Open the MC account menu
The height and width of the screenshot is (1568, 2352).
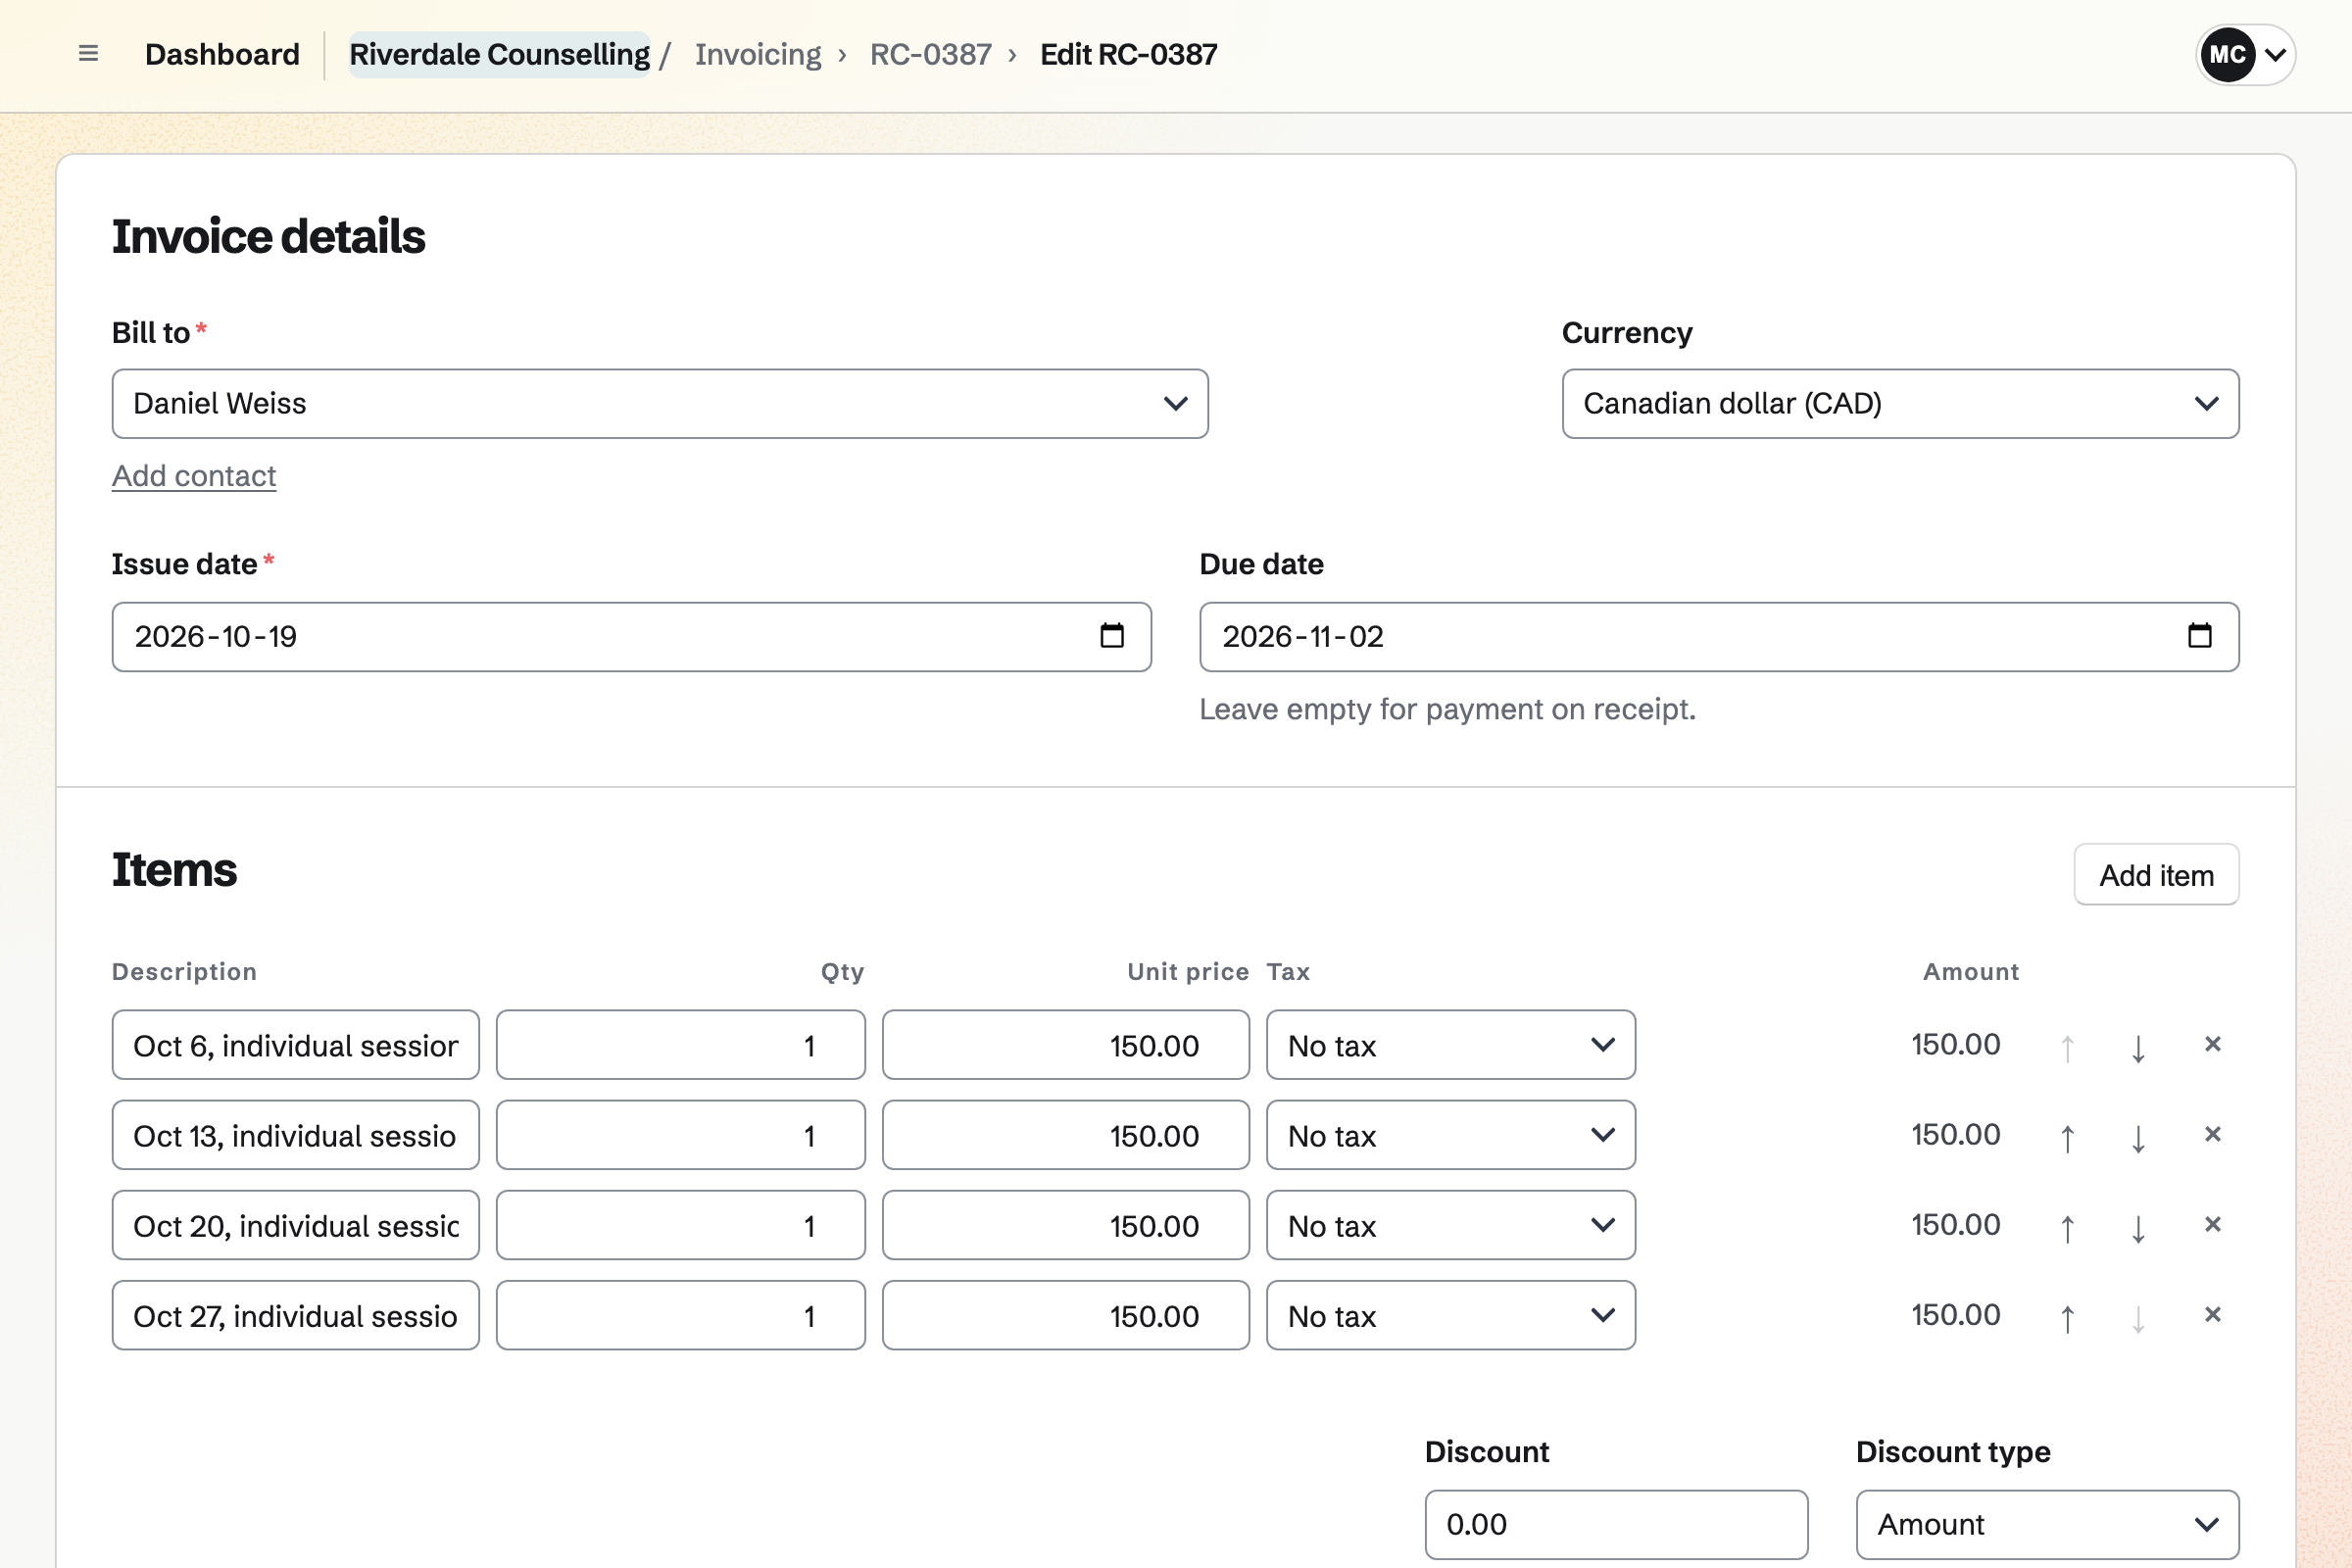2245,54
